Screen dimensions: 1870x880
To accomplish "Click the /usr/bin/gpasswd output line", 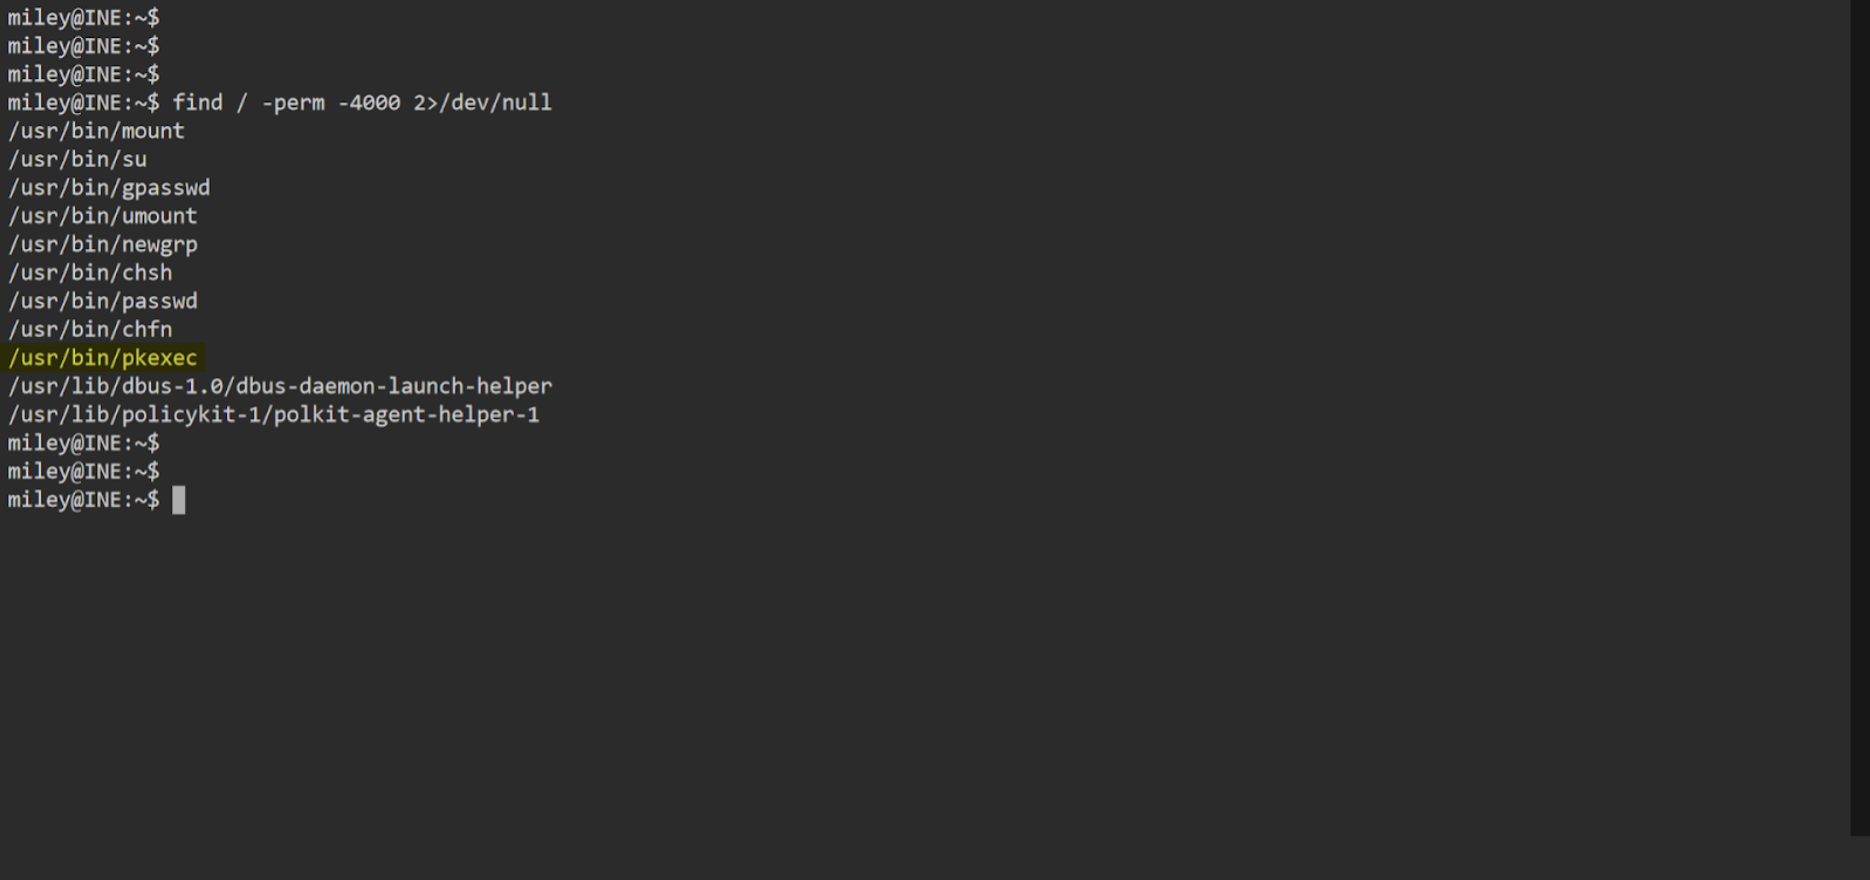I will pyautogui.click(x=109, y=188).
